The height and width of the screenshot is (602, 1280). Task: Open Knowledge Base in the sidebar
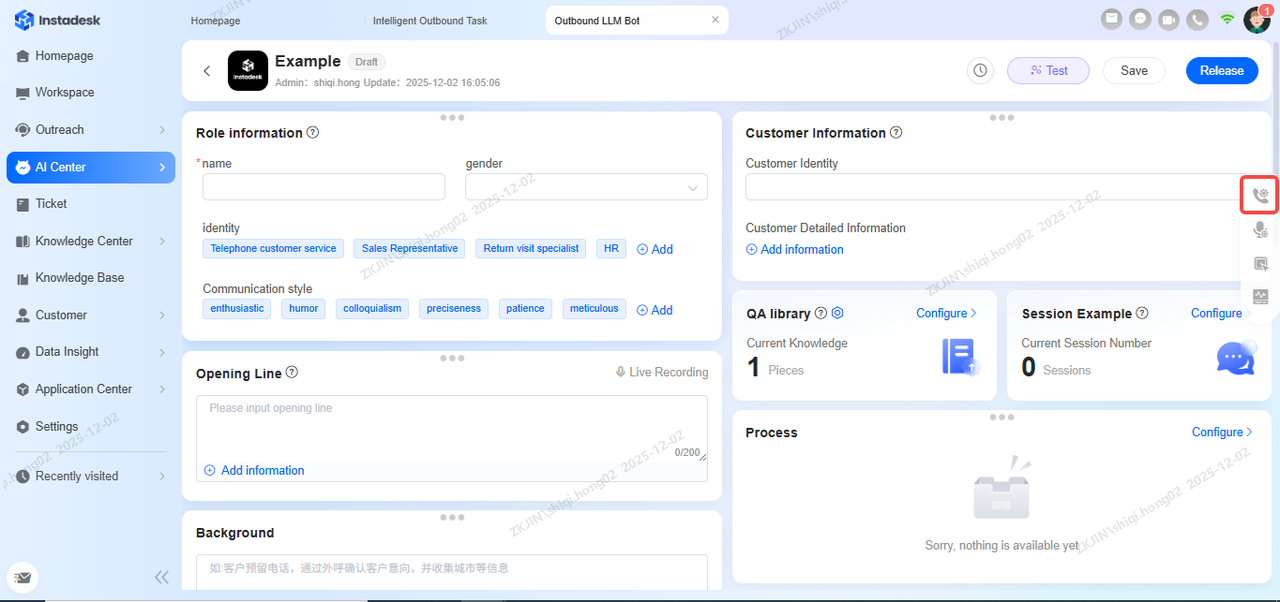(x=80, y=278)
